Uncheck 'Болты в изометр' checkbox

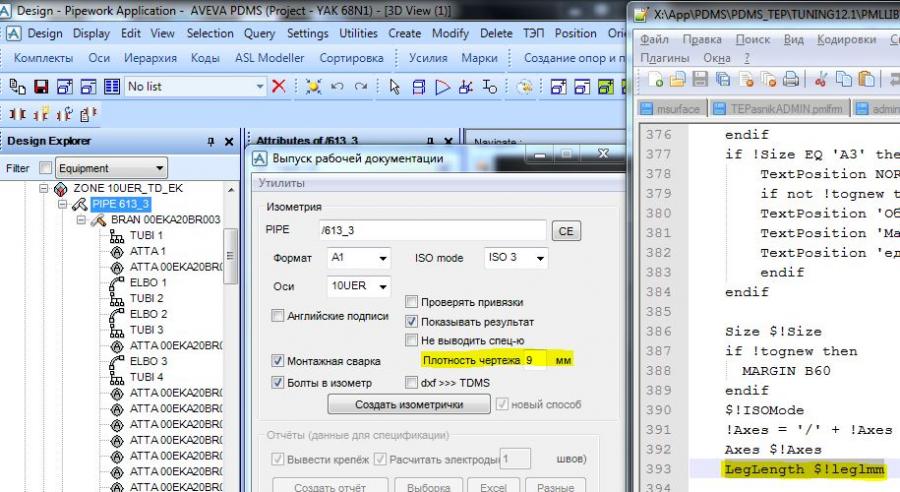tap(277, 382)
